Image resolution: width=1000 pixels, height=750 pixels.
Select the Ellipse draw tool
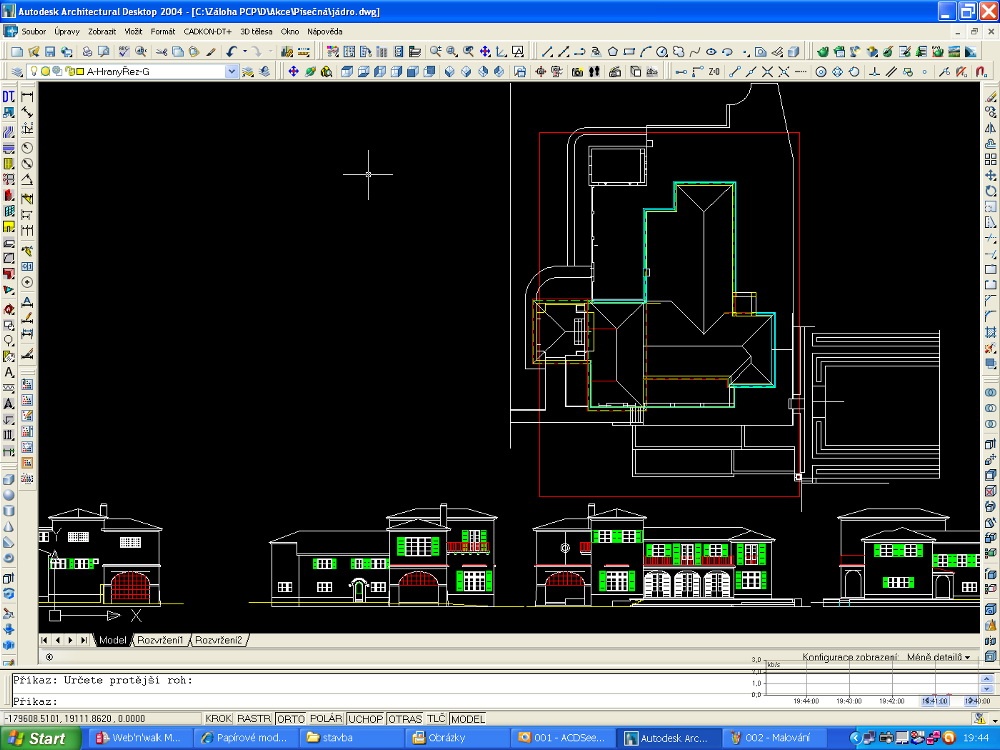[712, 52]
